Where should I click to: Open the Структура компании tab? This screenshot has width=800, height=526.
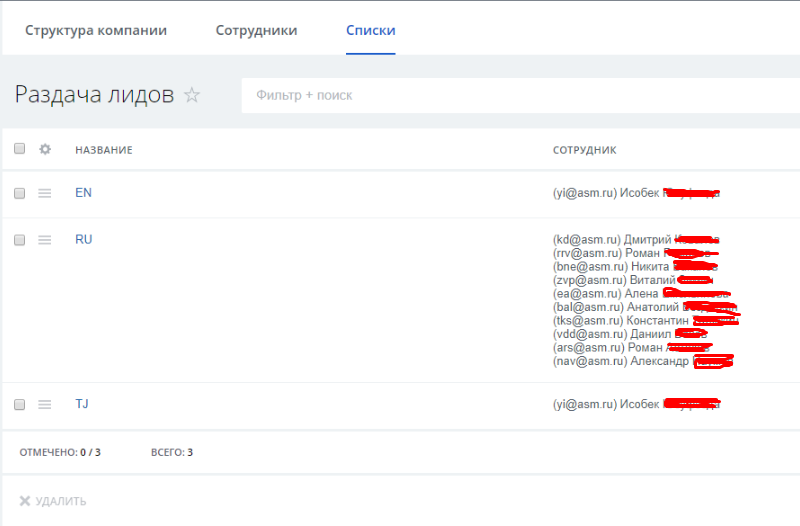pyautogui.click(x=96, y=30)
